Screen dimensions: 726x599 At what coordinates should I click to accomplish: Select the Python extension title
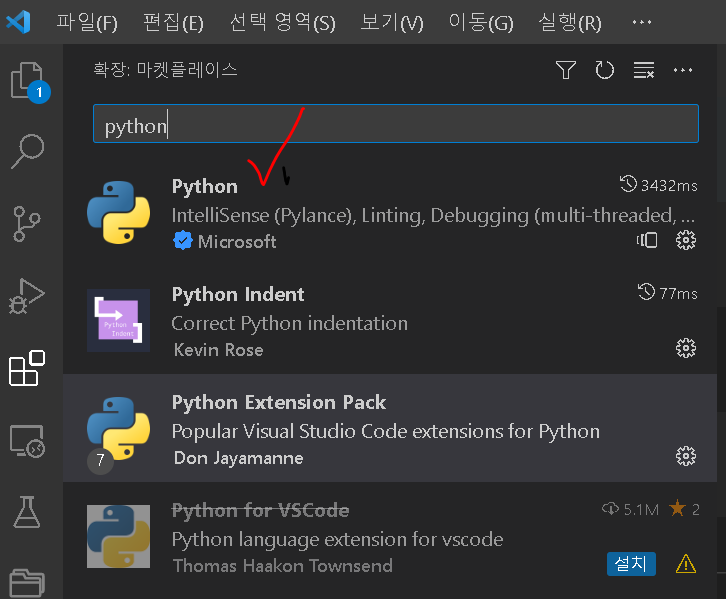click(205, 187)
